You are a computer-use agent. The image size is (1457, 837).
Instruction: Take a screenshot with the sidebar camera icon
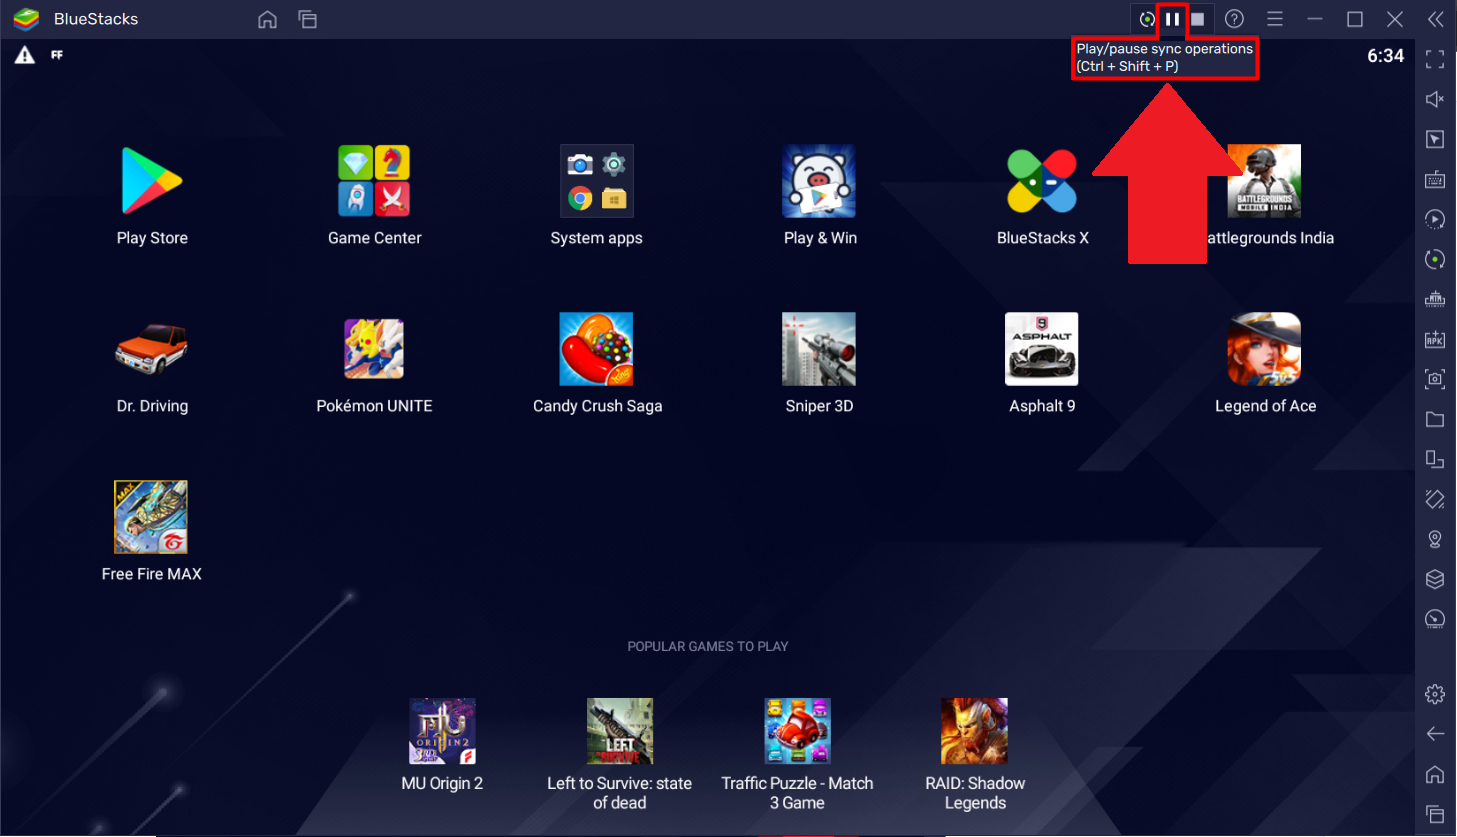[1435, 379]
